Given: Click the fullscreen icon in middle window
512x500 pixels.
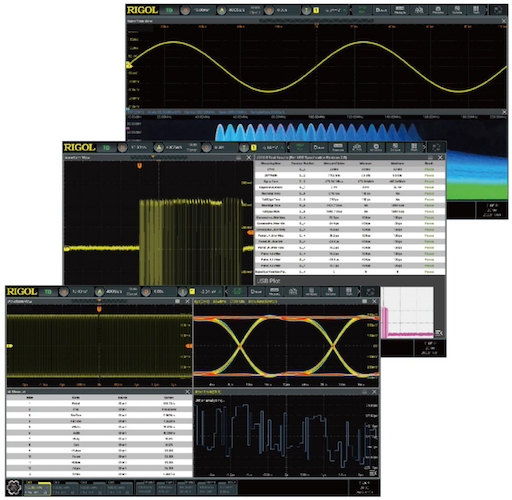Looking at the screenshot, I should click(x=436, y=147).
